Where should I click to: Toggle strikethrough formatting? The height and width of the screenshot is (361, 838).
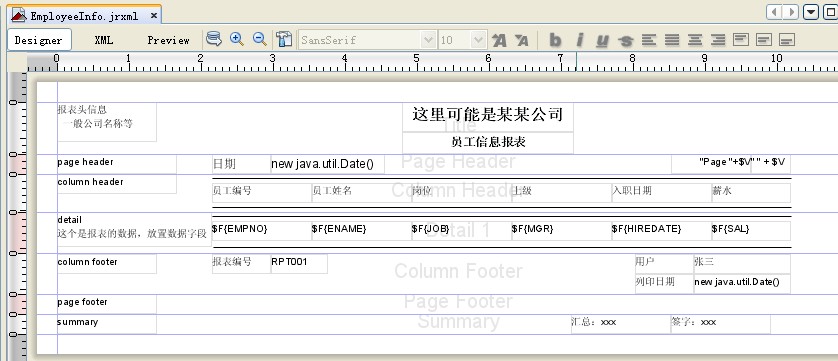tap(625, 41)
